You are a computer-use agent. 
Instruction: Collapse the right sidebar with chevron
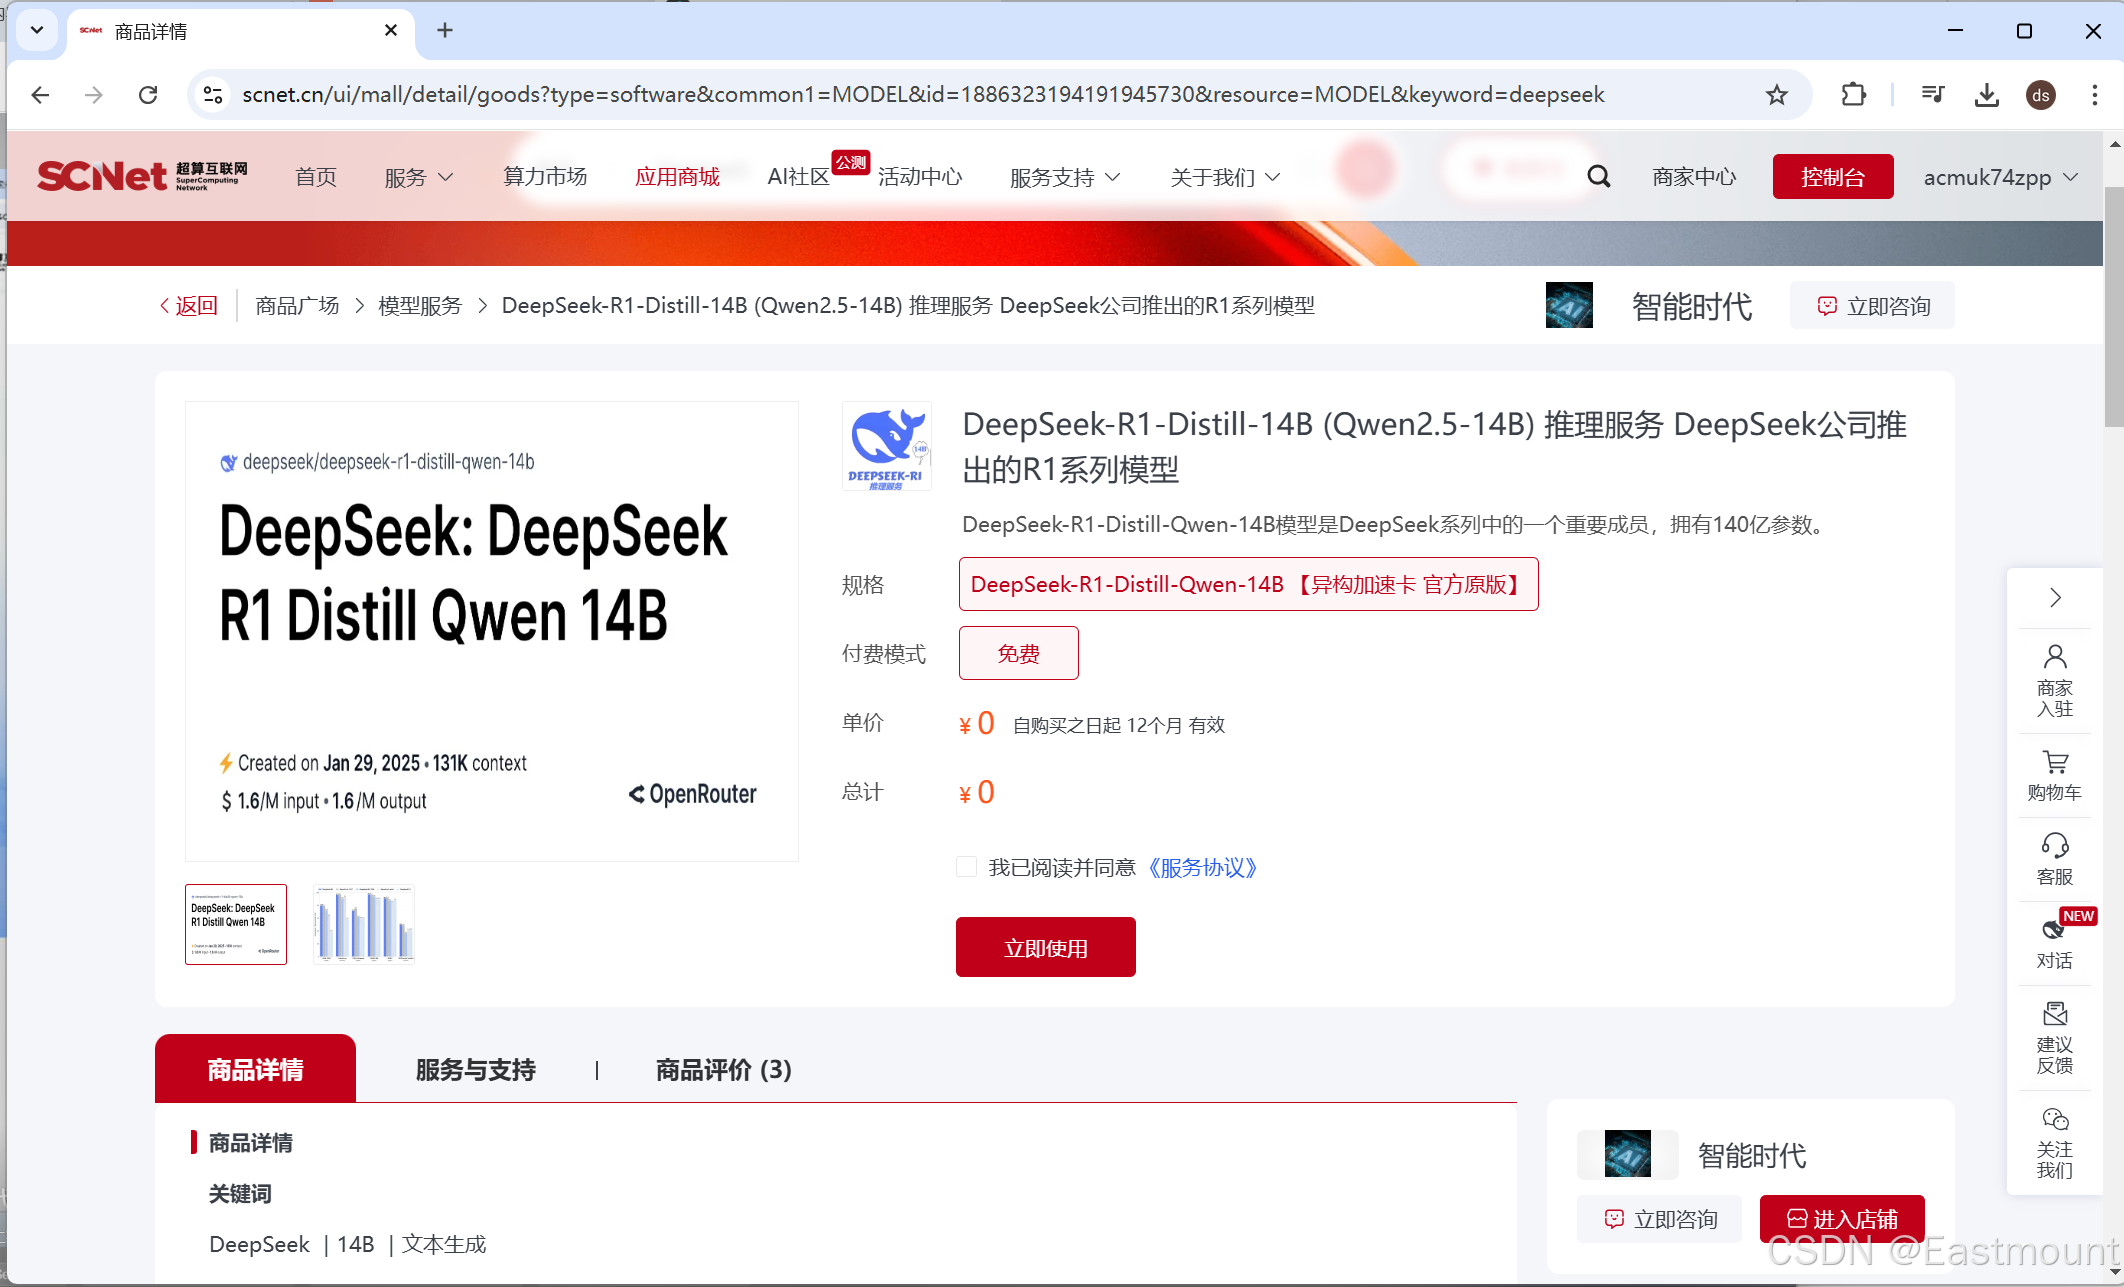pyautogui.click(x=2055, y=598)
